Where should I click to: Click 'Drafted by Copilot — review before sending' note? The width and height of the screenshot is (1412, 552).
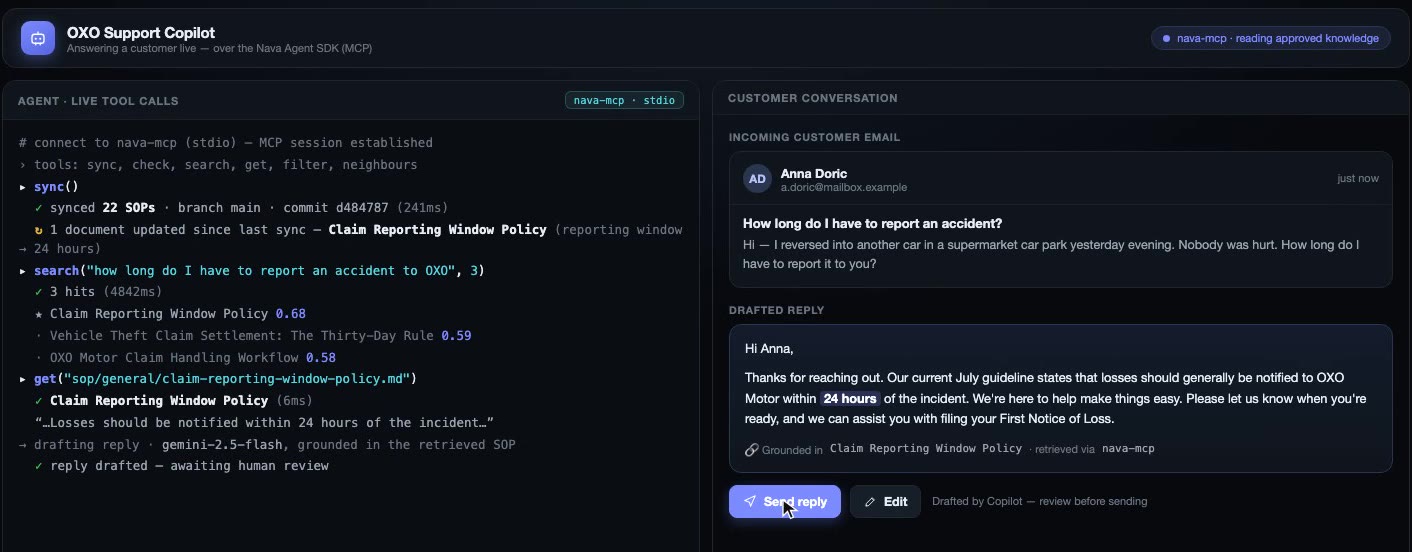pyautogui.click(x=1040, y=501)
